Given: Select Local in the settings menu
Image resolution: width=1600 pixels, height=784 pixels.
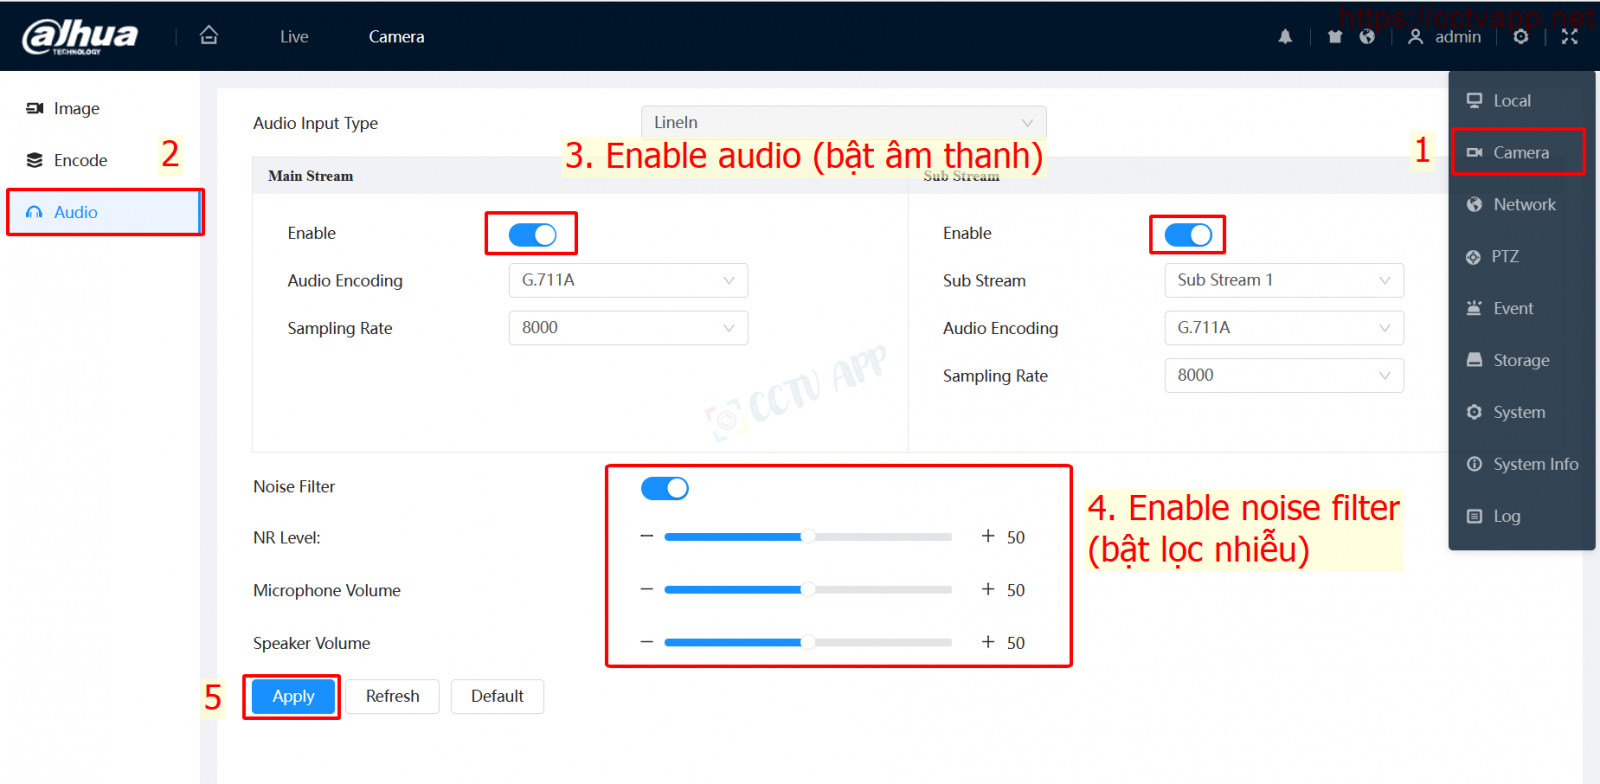Looking at the screenshot, I should click(1521, 100).
